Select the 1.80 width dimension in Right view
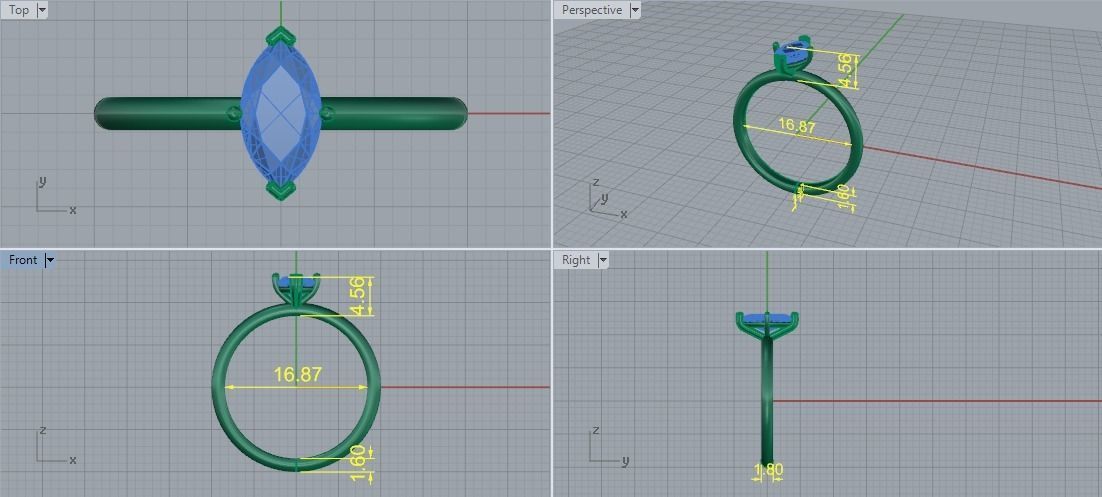The width and height of the screenshot is (1102, 497). [x=768, y=469]
